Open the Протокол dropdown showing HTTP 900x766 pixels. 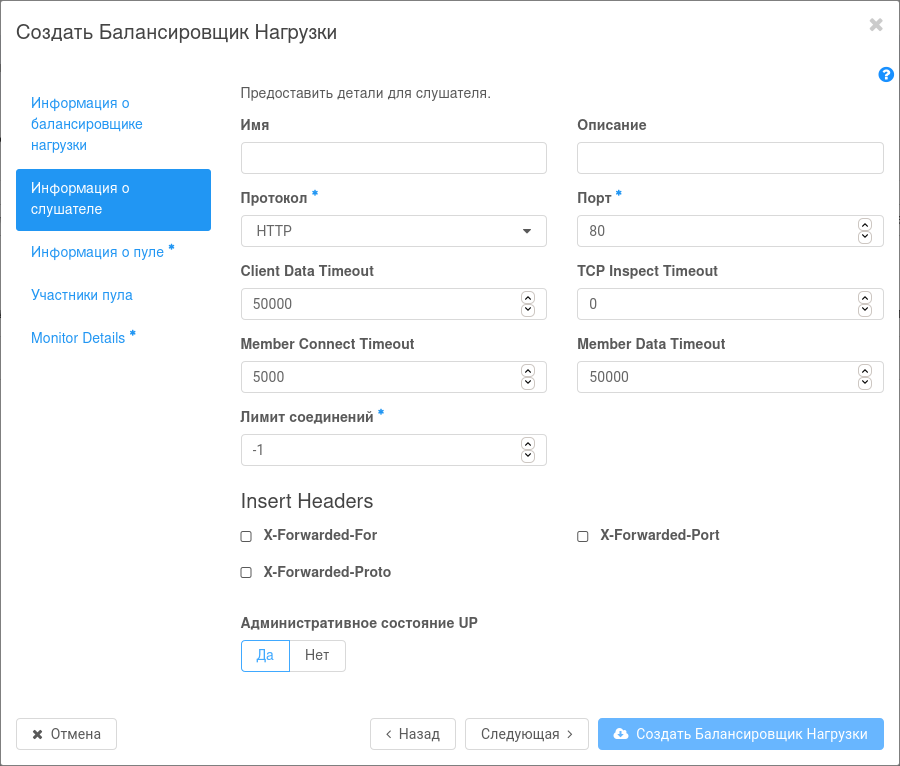point(394,231)
